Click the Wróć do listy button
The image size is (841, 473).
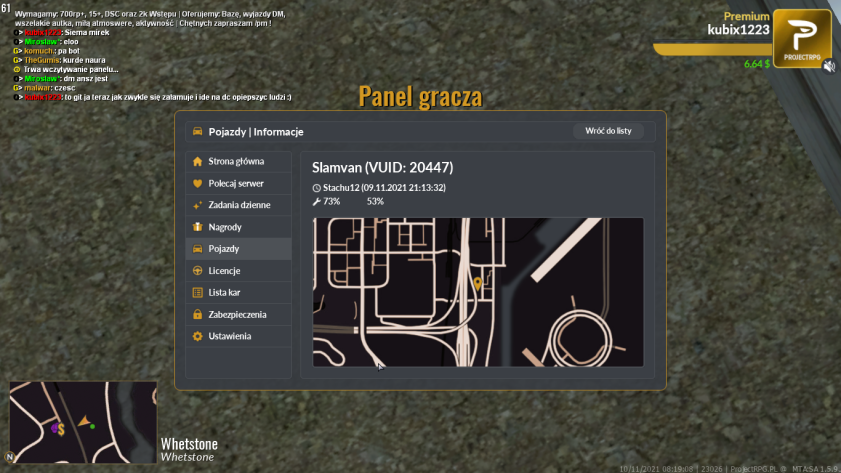[608, 131]
